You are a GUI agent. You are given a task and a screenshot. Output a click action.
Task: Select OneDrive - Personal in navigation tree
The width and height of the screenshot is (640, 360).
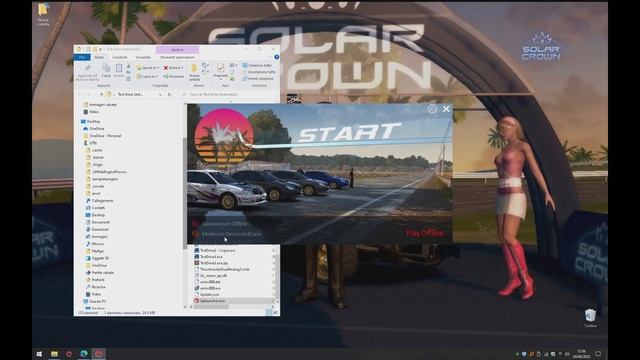(x=102, y=136)
